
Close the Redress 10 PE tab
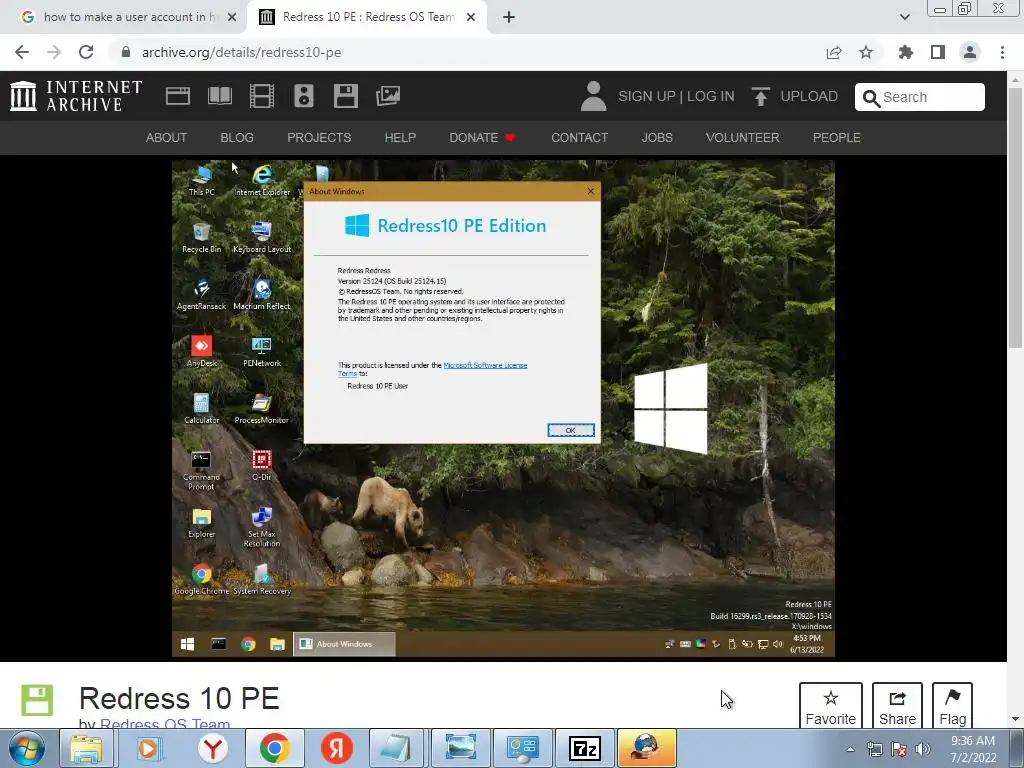(471, 17)
